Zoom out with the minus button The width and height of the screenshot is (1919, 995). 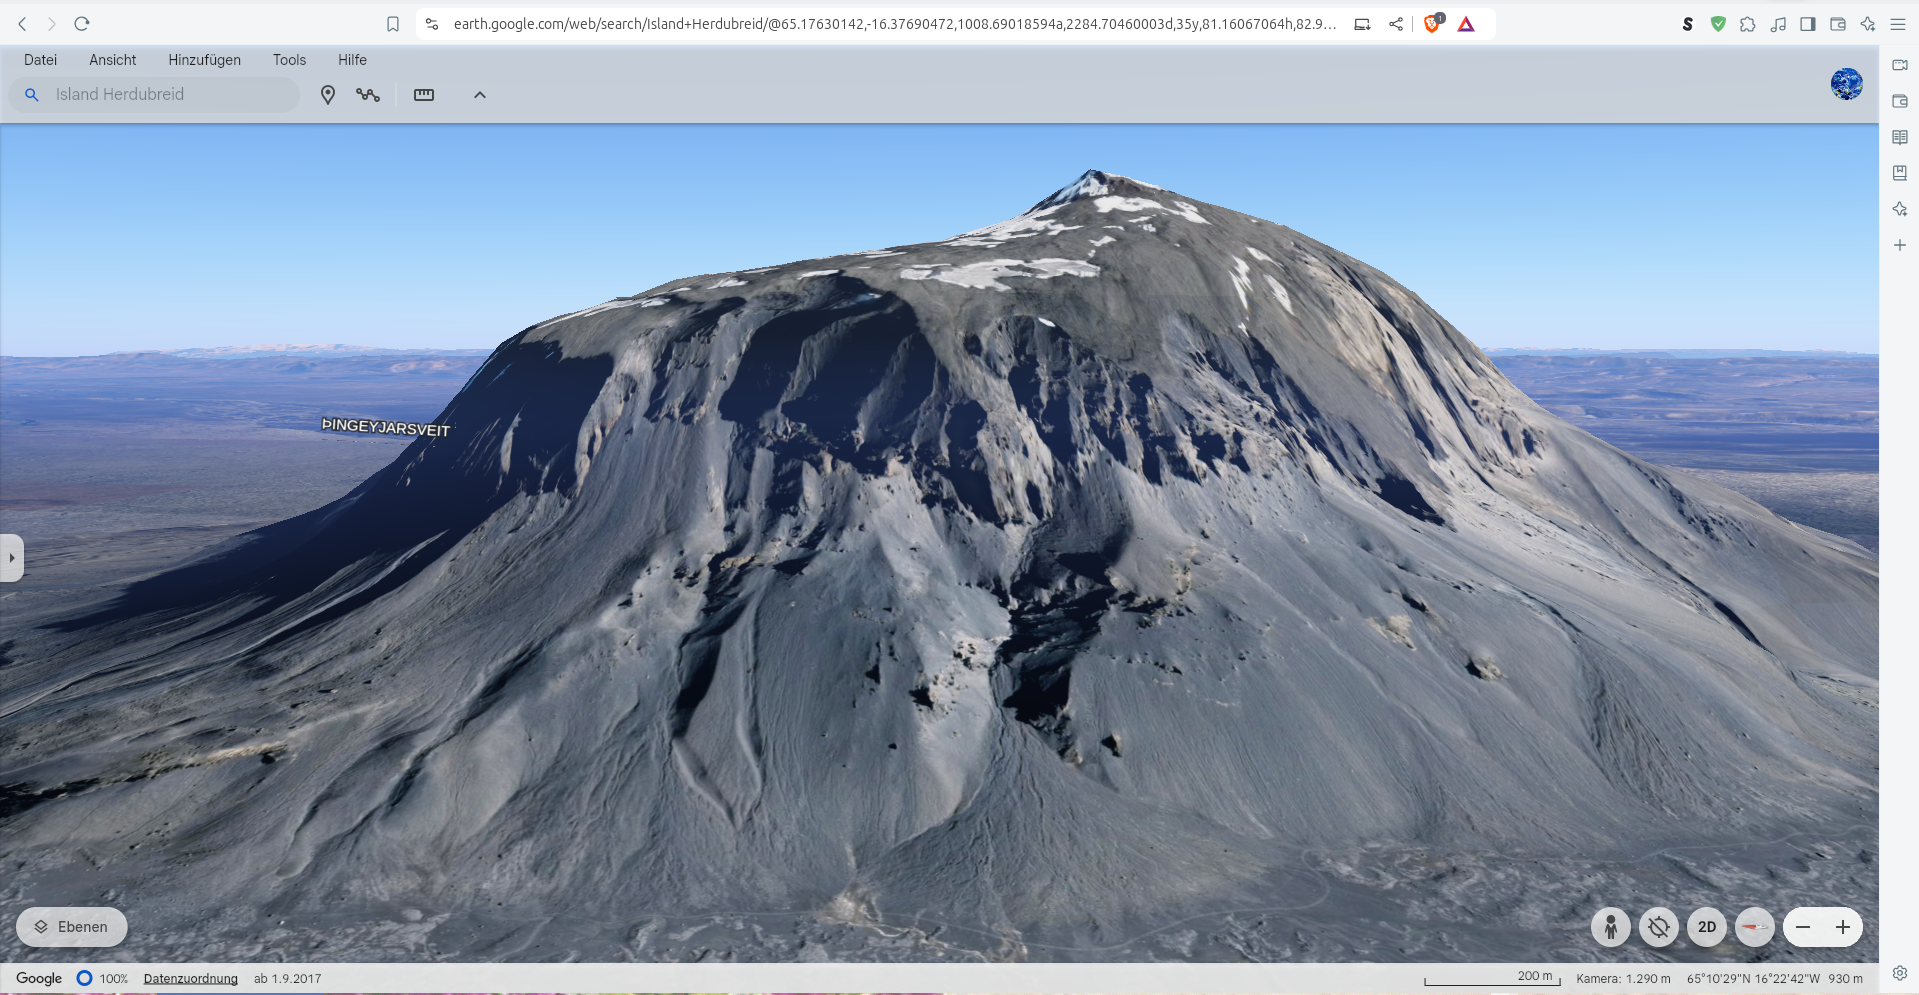1803,927
